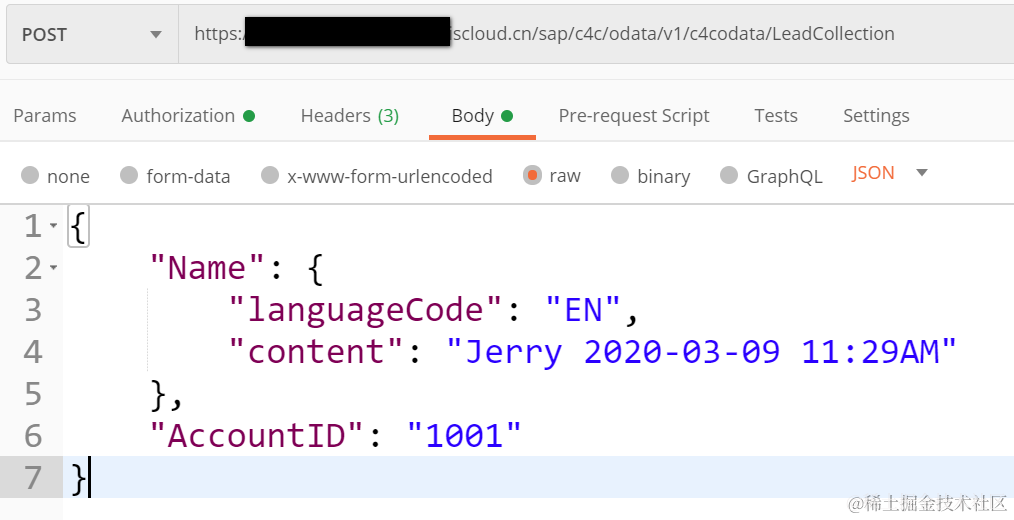Collapse the Name object at line 2
Image resolution: width=1014 pixels, height=520 pixels.
point(54,268)
